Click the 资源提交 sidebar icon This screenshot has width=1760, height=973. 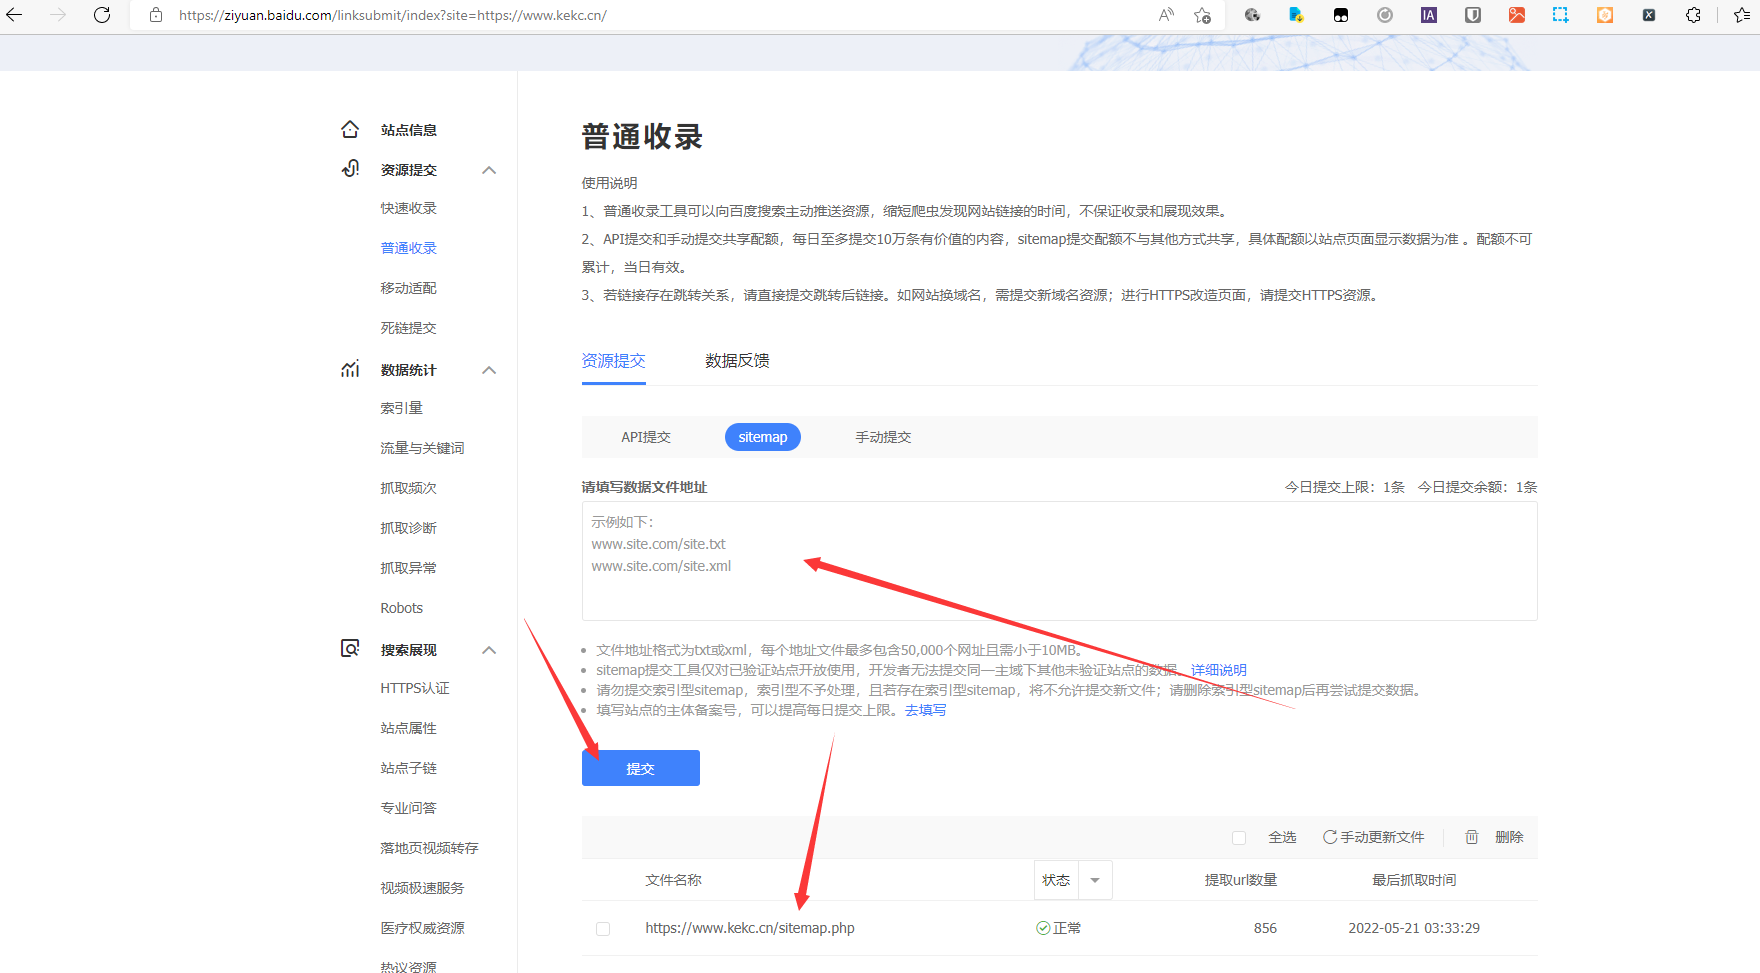350,169
